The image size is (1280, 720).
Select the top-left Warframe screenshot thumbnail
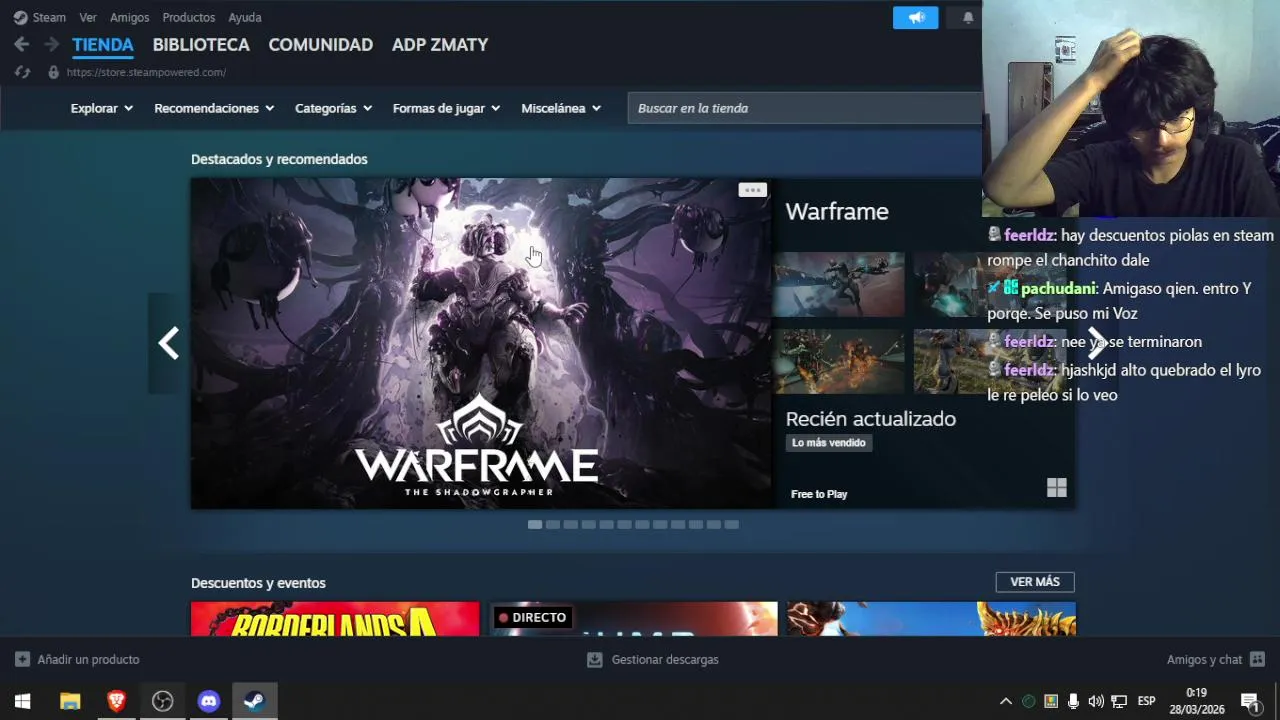pyautogui.click(x=839, y=284)
